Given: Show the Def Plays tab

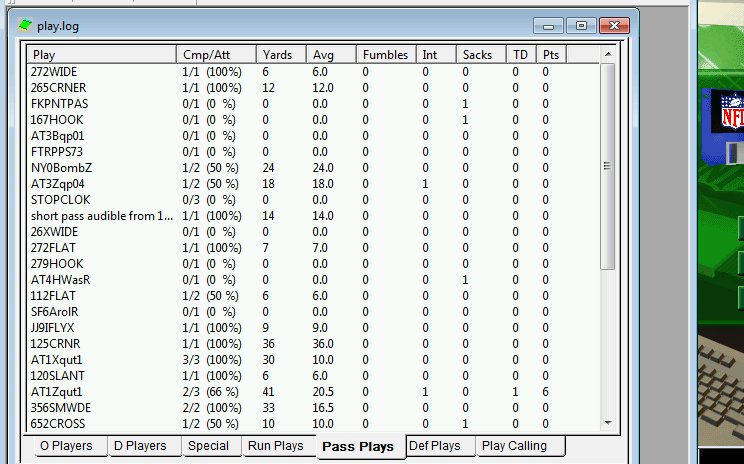Looking at the screenshot, I should coord(435,446).
